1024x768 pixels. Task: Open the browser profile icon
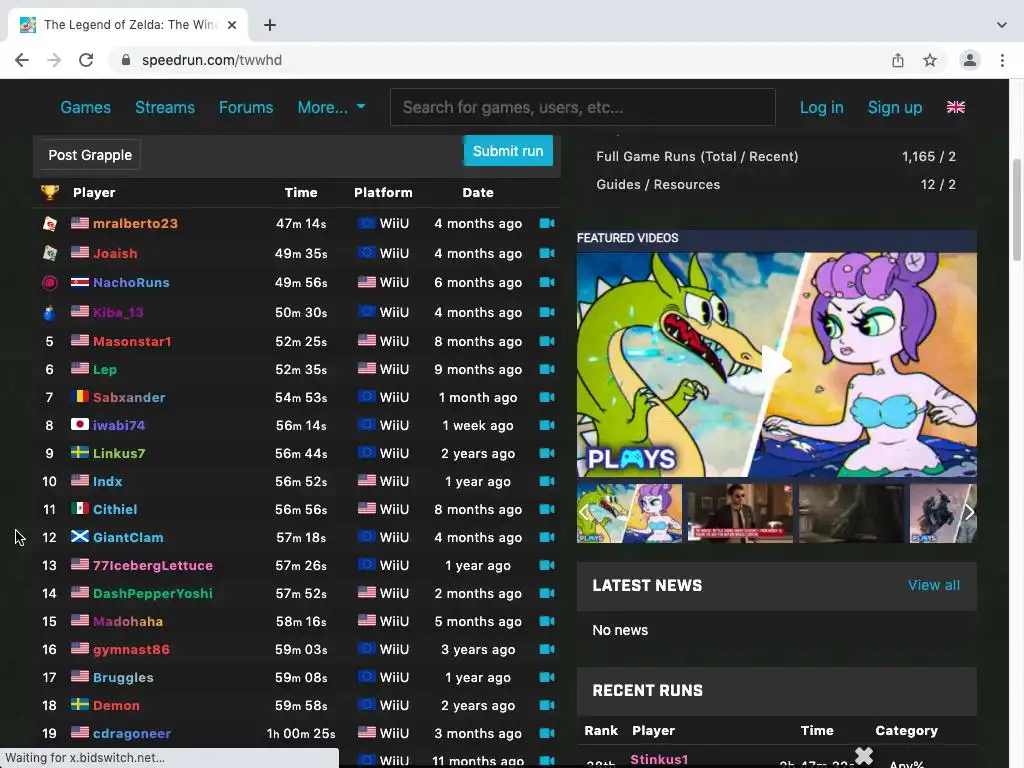pos(969,61)
